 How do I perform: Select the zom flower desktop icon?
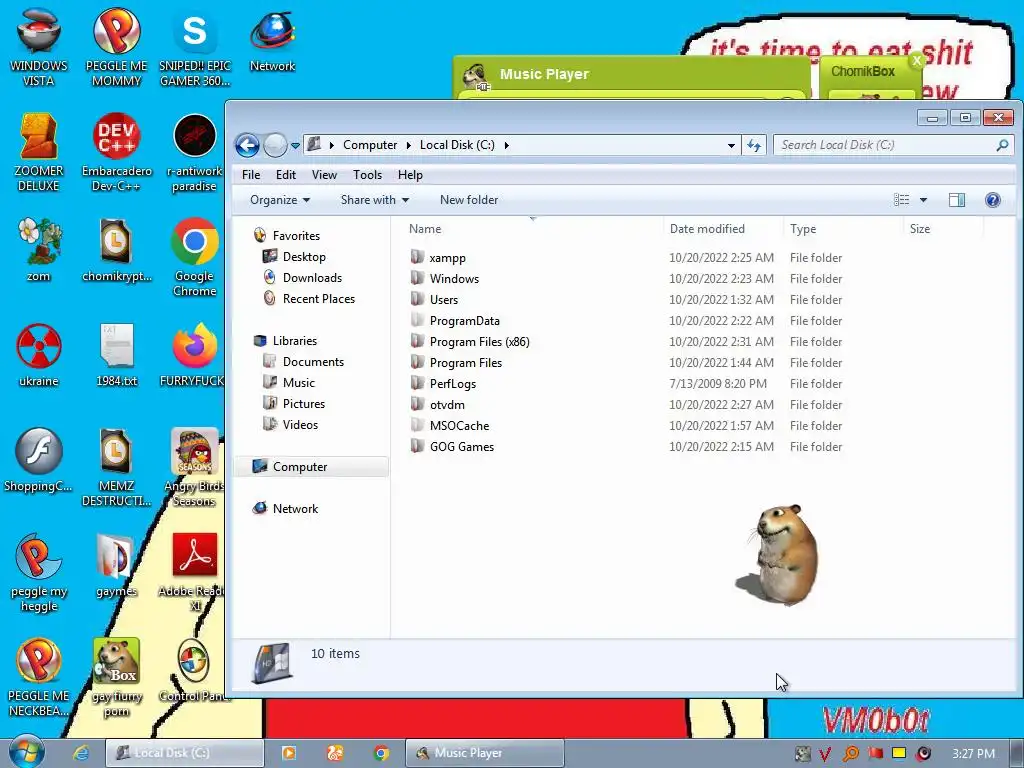[x=39, y=249]
